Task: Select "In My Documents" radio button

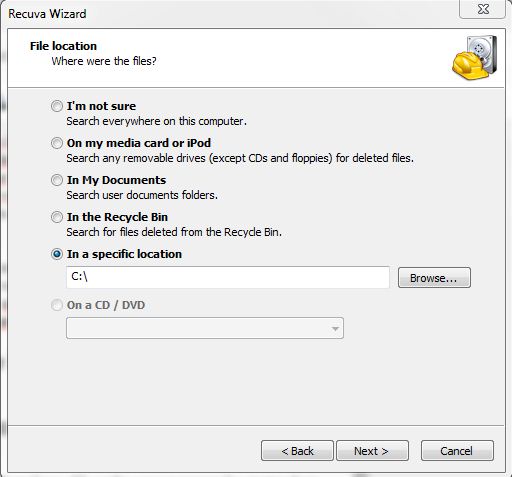Action: coord(57,180)
